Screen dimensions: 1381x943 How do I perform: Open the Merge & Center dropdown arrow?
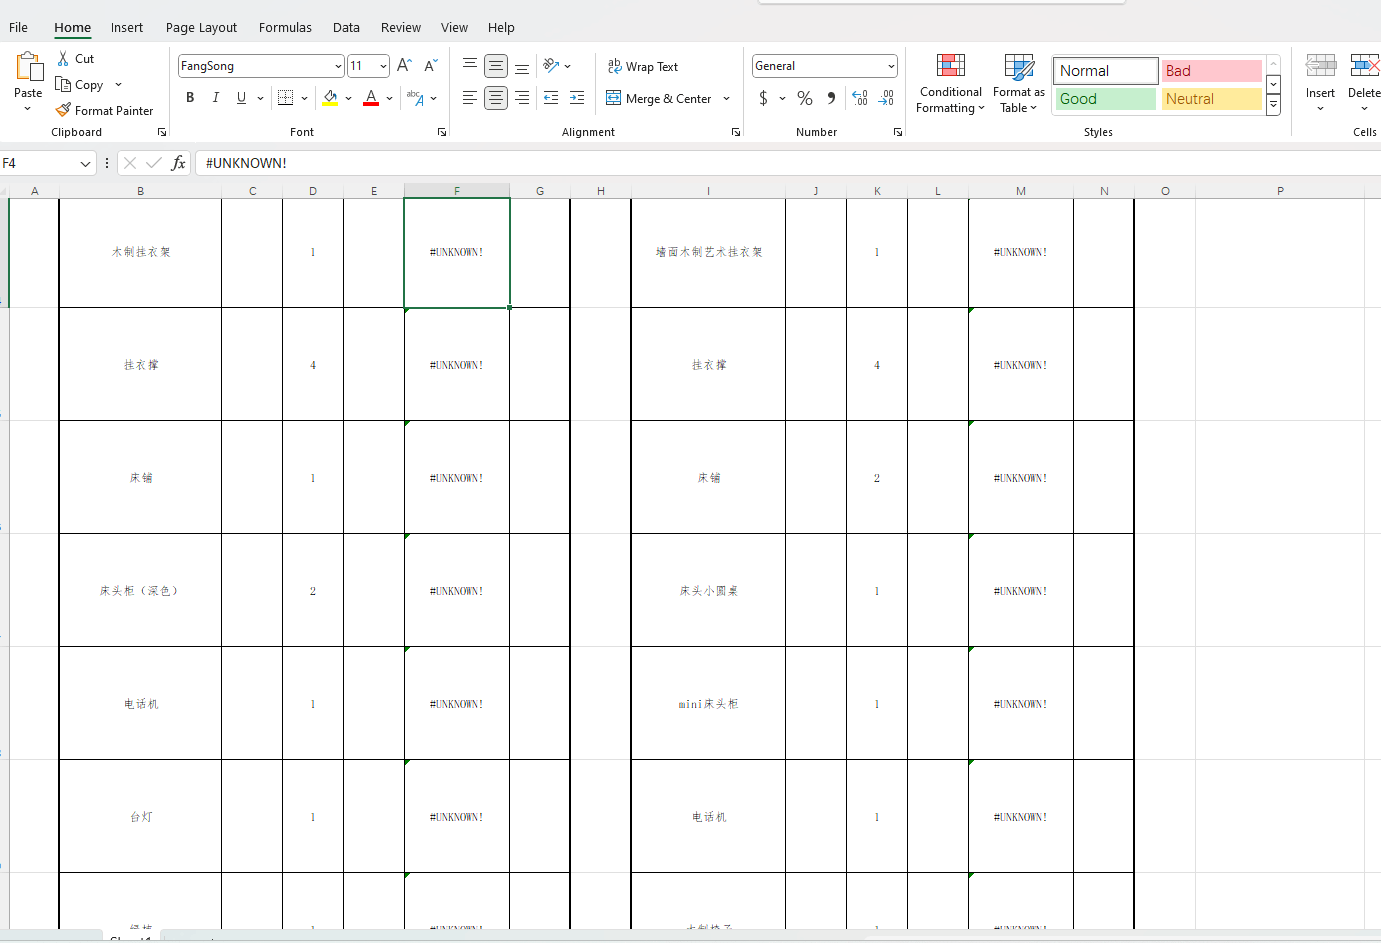coord(727,98)
